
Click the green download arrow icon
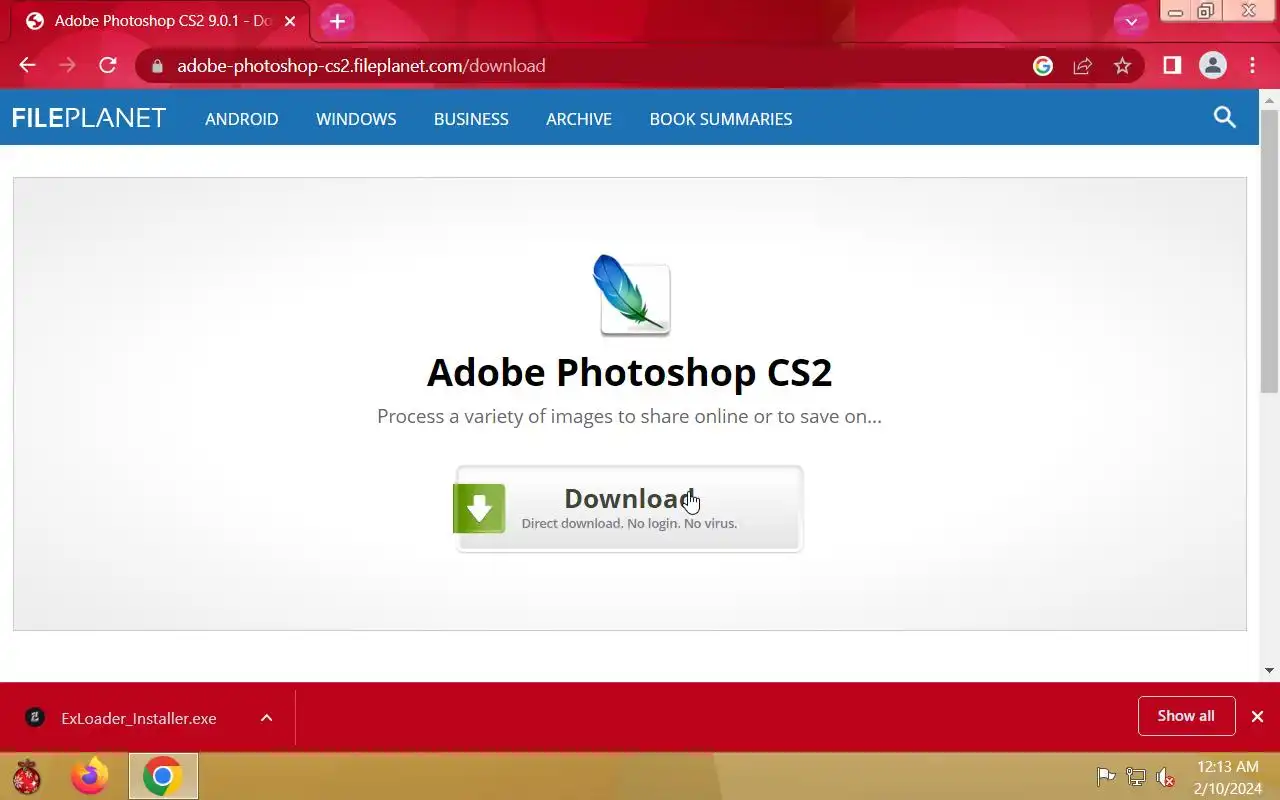coord(479,508)
